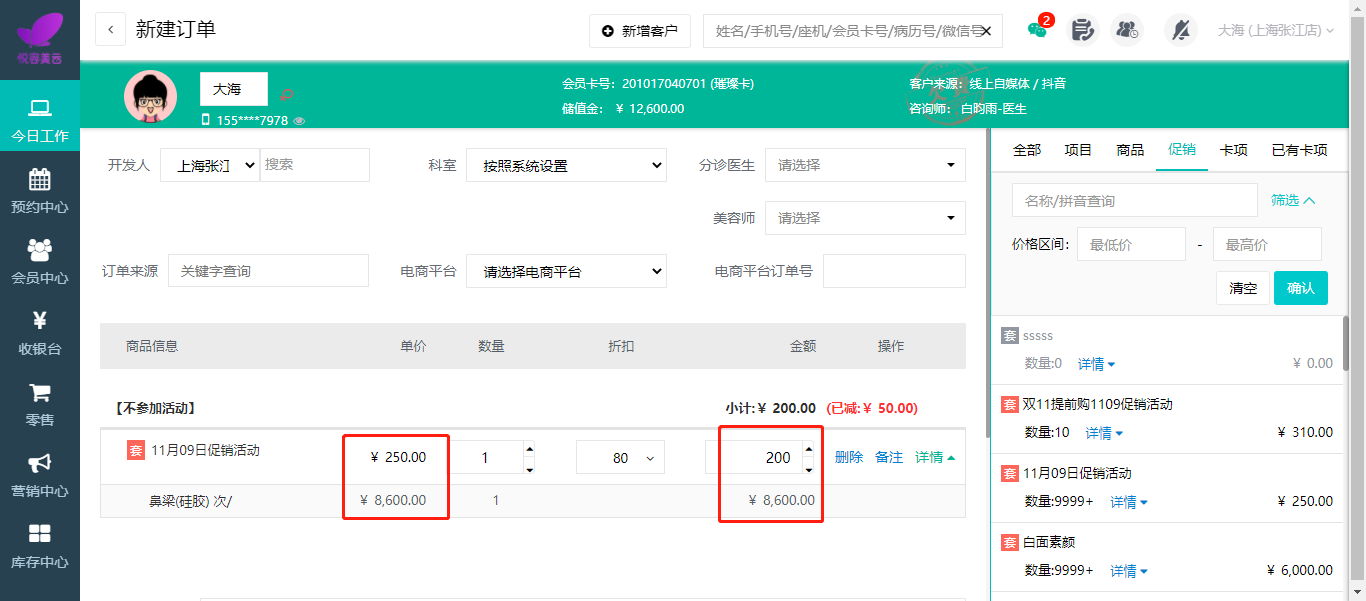
Task: Click the 电商平台订单号 field
Action: click(x=894, y=271)
